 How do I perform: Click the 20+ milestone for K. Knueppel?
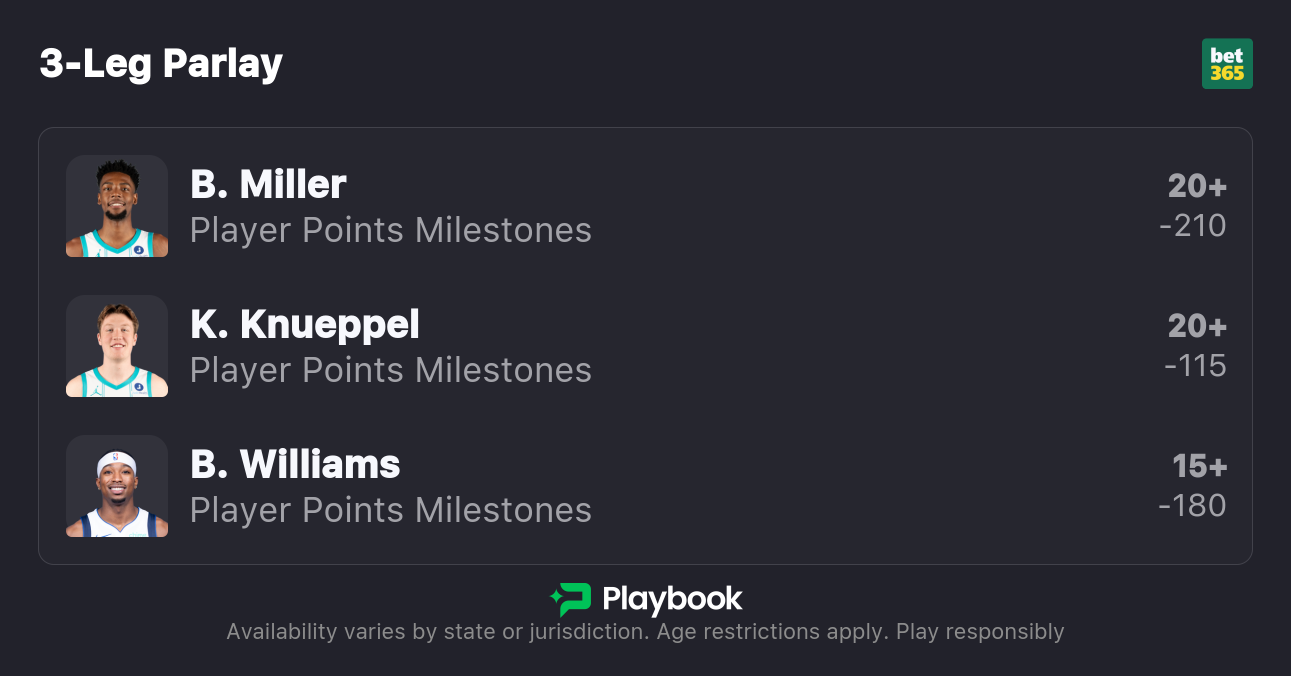1197,326
